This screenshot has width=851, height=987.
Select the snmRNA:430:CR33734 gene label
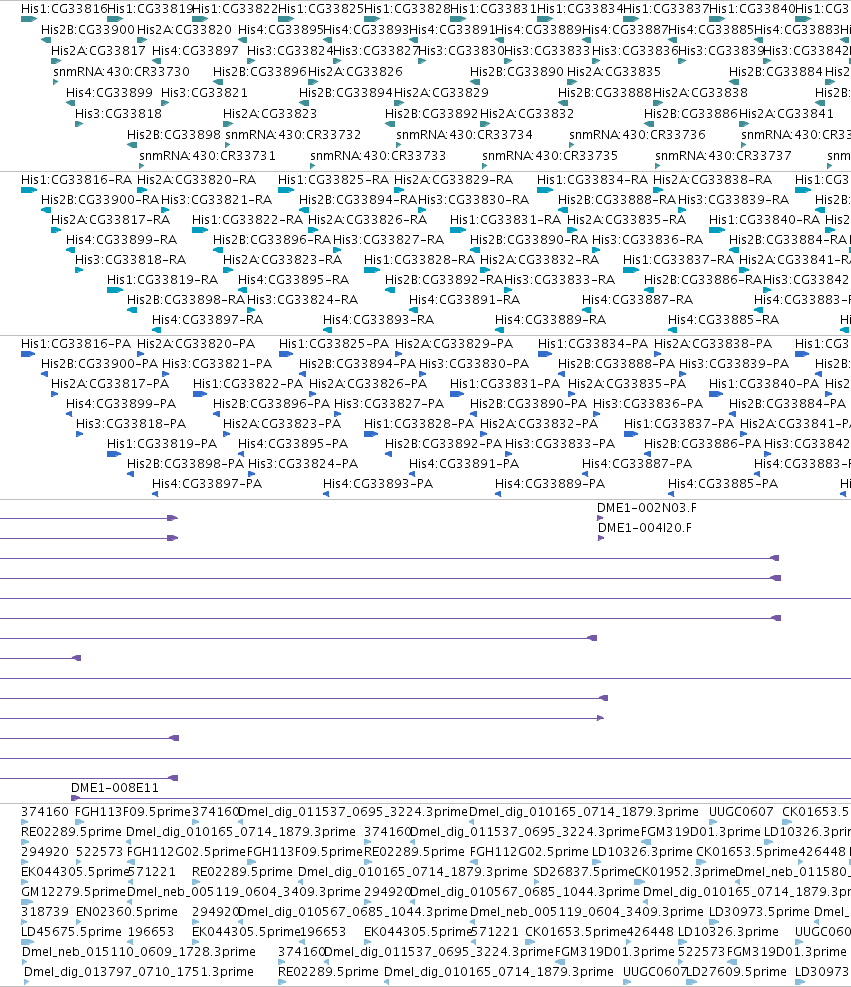(464, 135)
